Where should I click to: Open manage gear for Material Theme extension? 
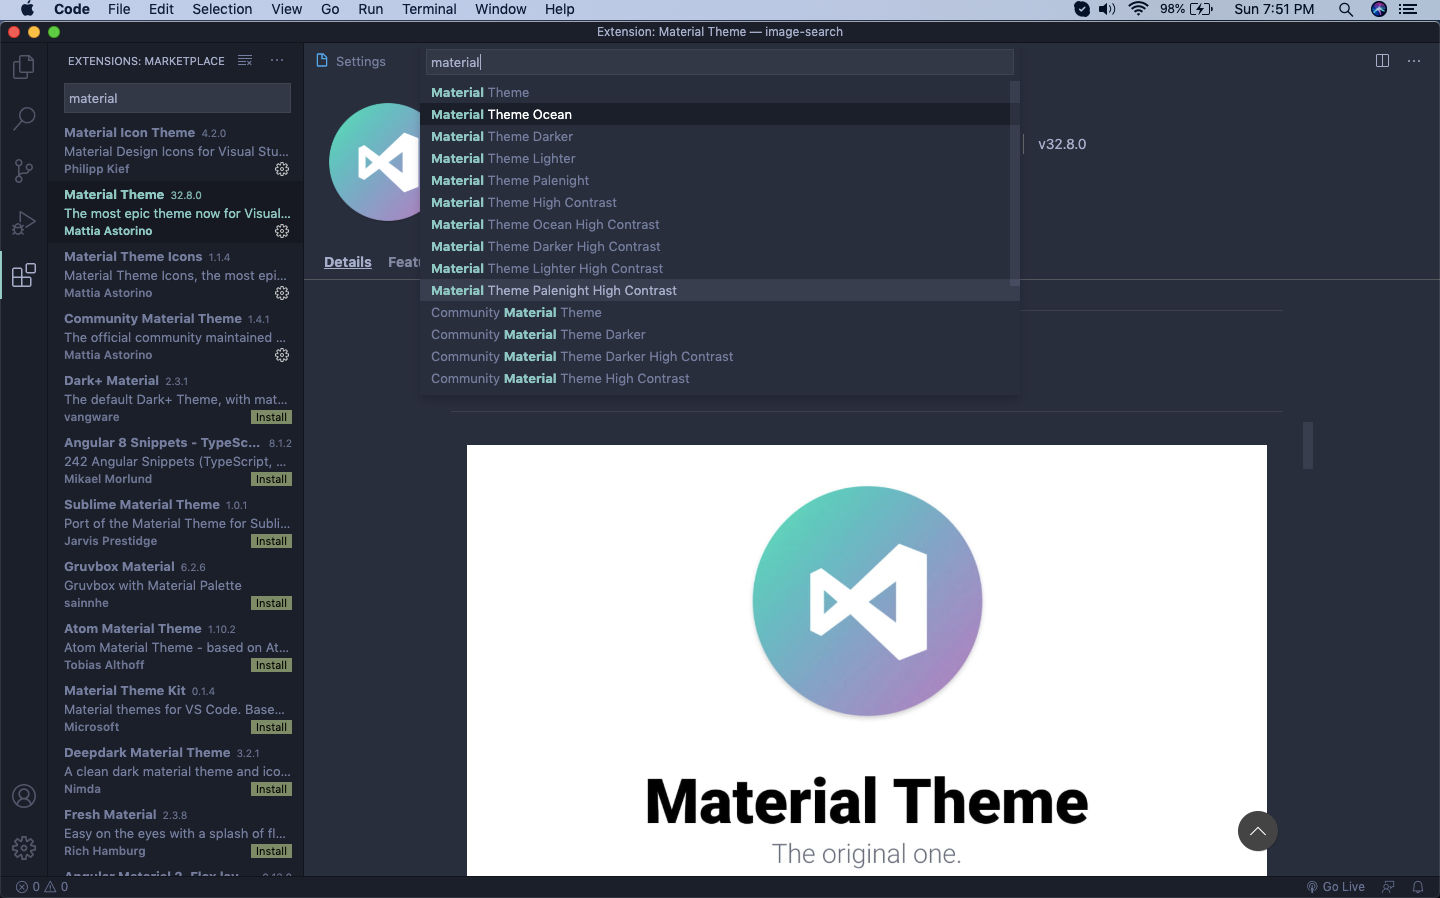[282, 231]
